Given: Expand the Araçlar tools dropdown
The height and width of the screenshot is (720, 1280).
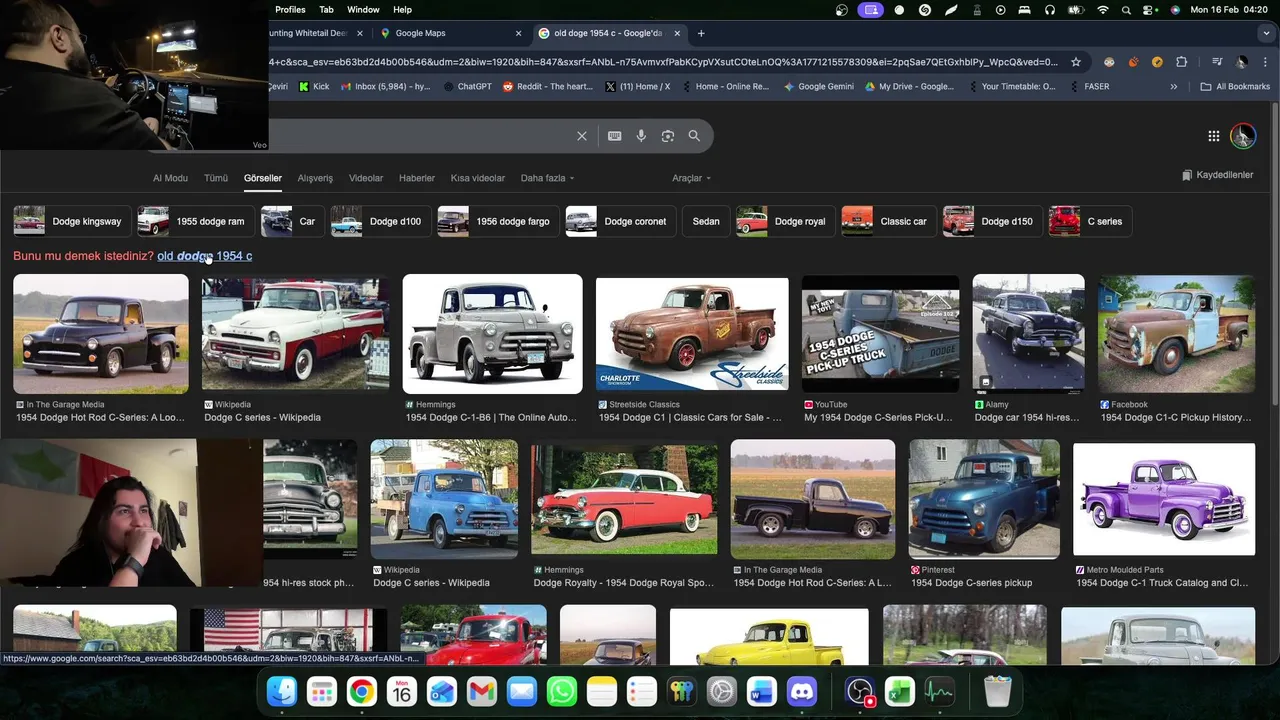Looking at the screenshot, I should 691,178.
